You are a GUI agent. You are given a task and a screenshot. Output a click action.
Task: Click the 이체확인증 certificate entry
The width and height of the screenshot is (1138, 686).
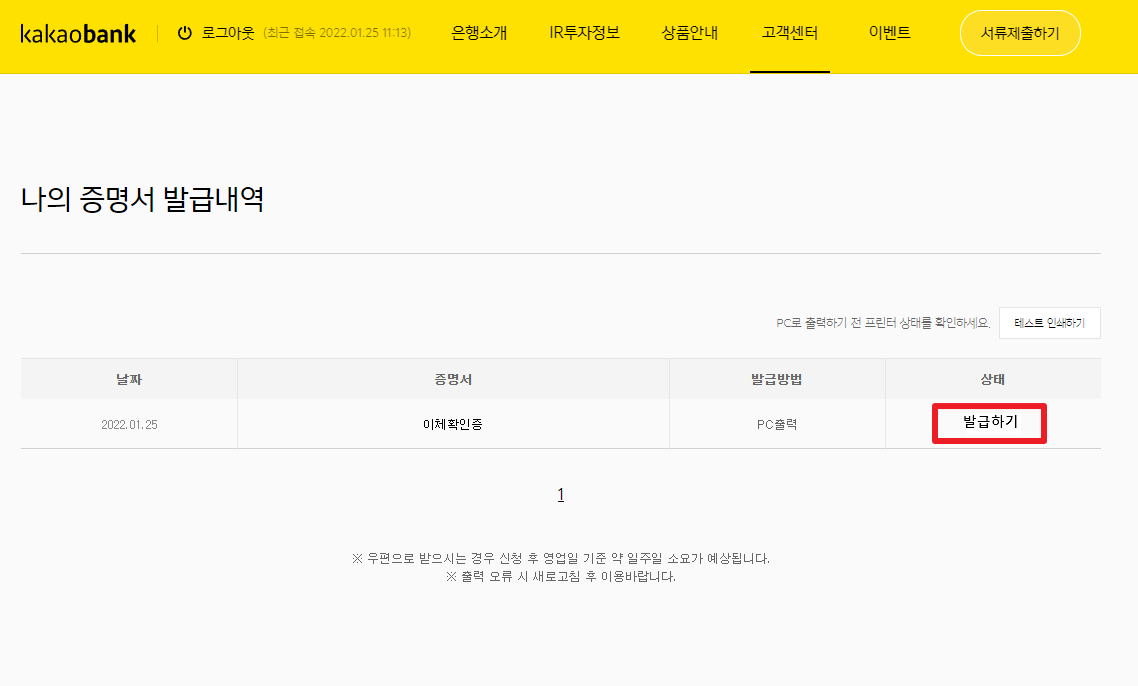pyautogui.click(x=453, y=424)
